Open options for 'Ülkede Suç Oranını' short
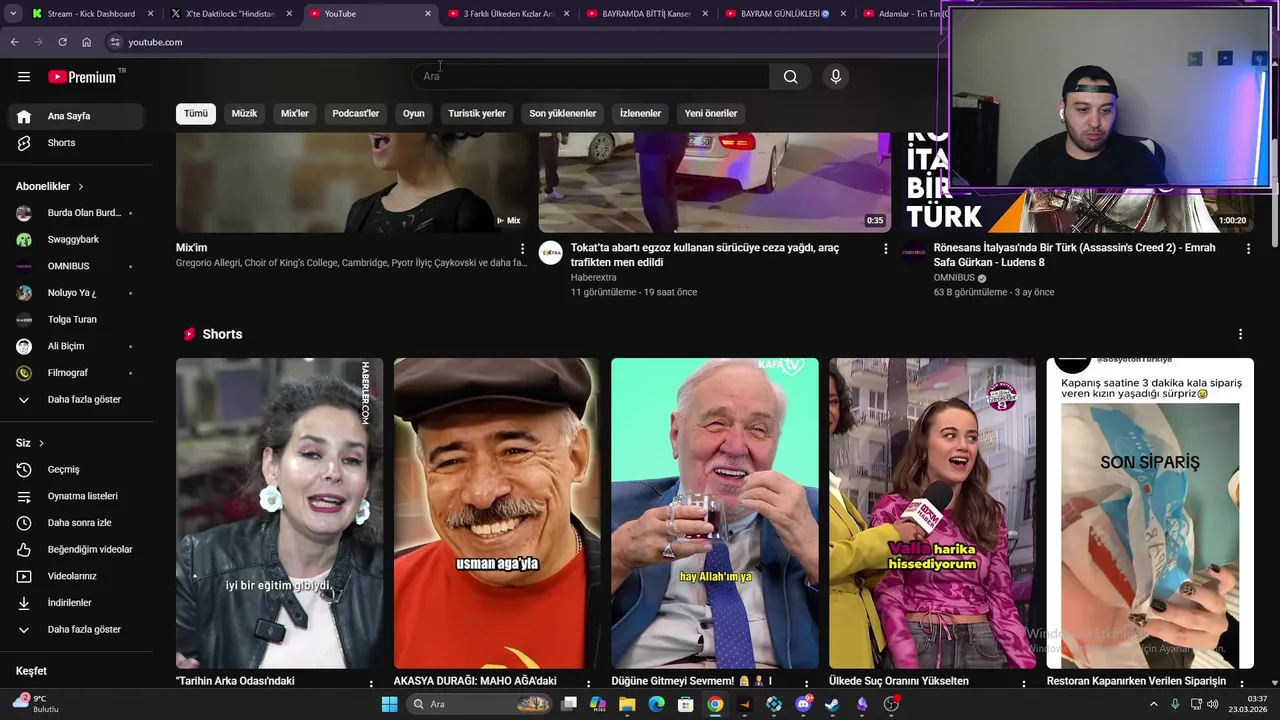Screen dimensions: 1280x720 (1023, 684)
